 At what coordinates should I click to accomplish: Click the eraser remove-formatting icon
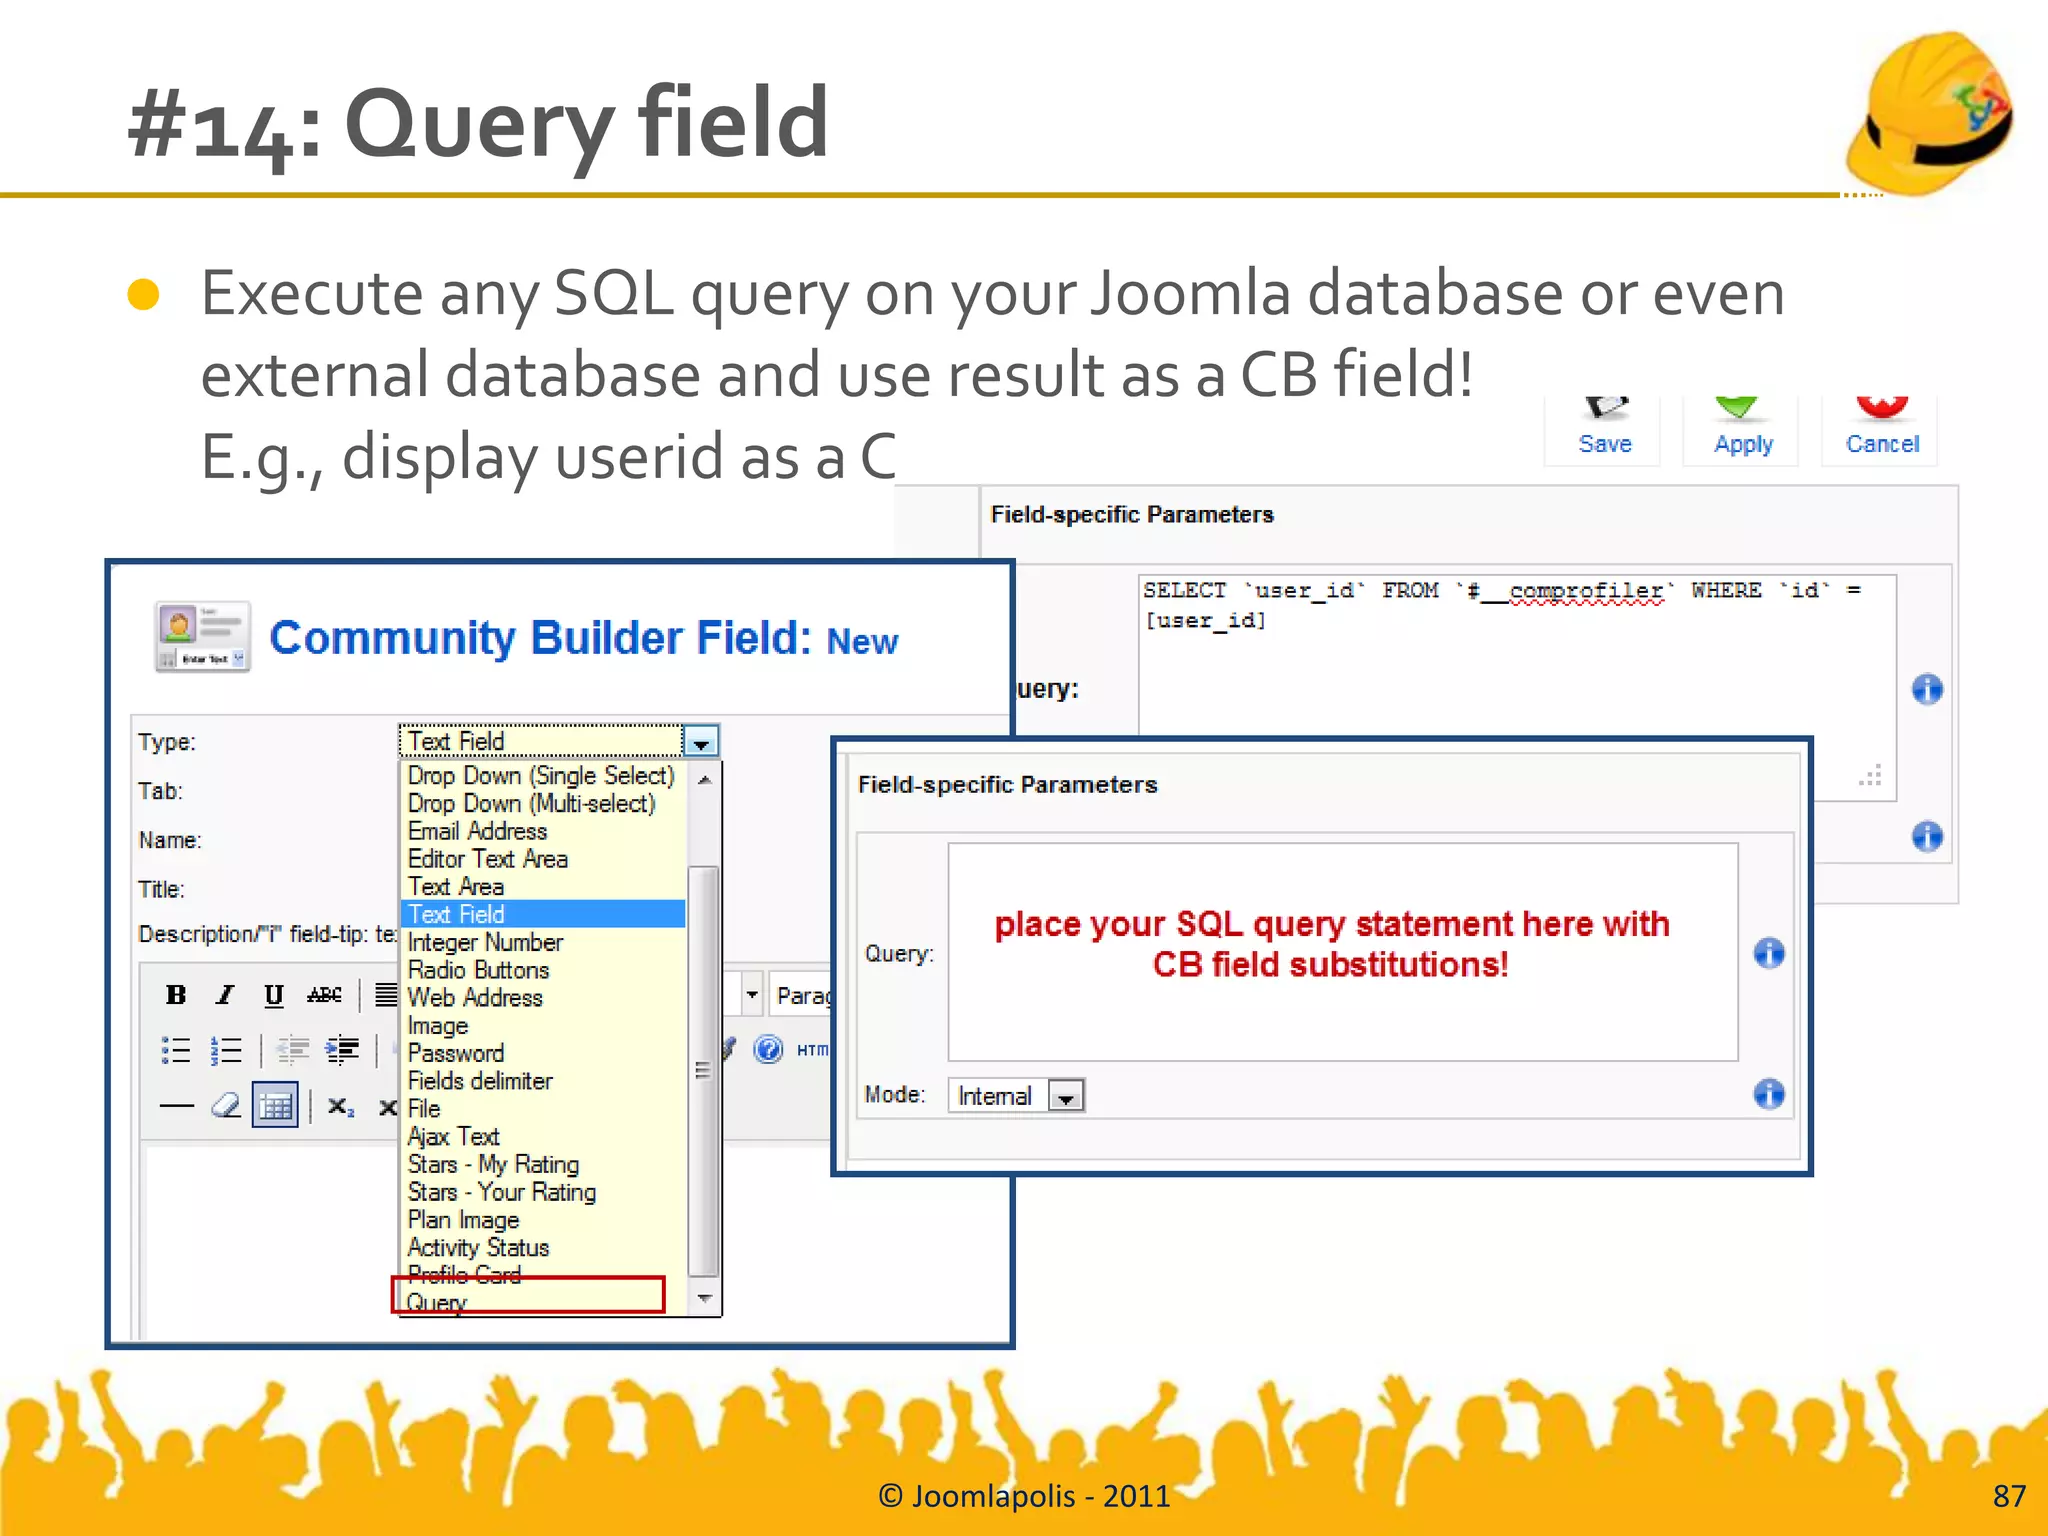click(226, 1105)
